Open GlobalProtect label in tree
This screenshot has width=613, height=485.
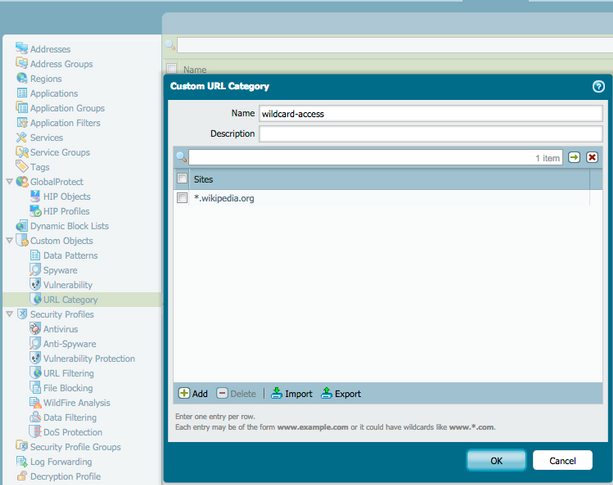tap(57, 182)
